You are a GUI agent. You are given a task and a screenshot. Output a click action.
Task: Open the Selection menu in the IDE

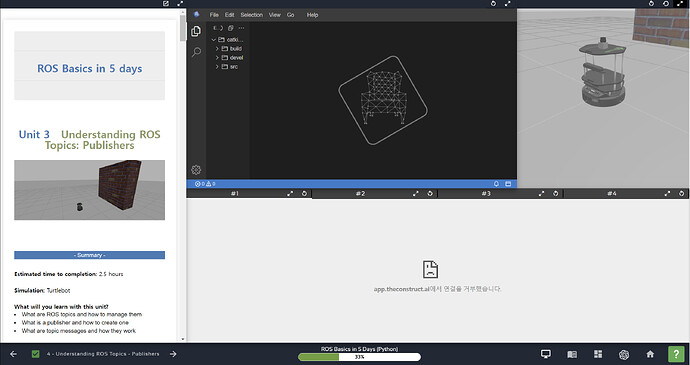(251, 15)
